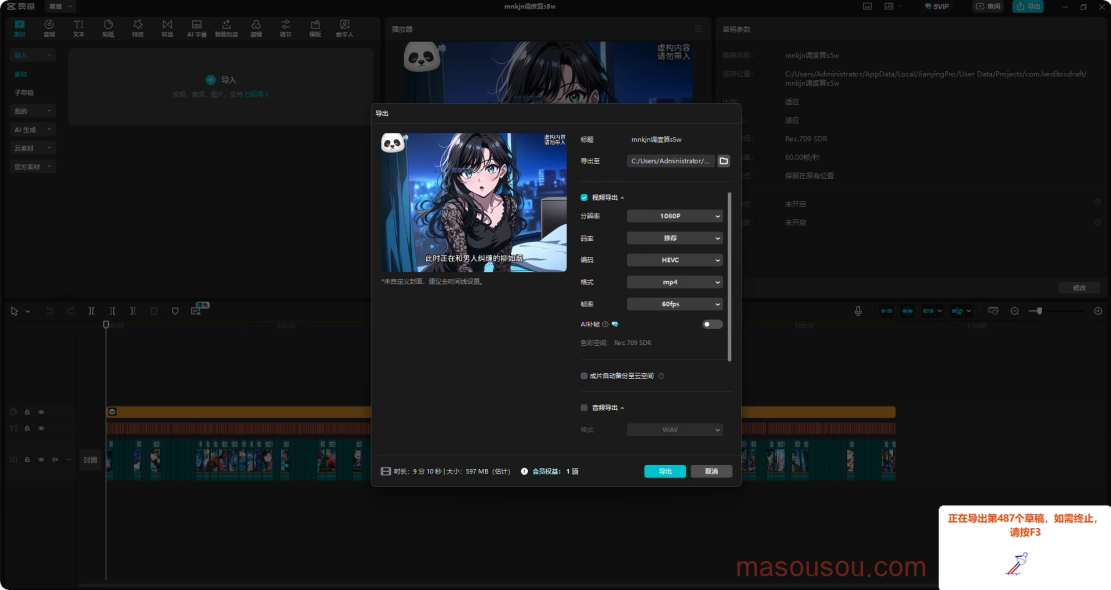Open the Transitions tab in the top toolbar

167,28
